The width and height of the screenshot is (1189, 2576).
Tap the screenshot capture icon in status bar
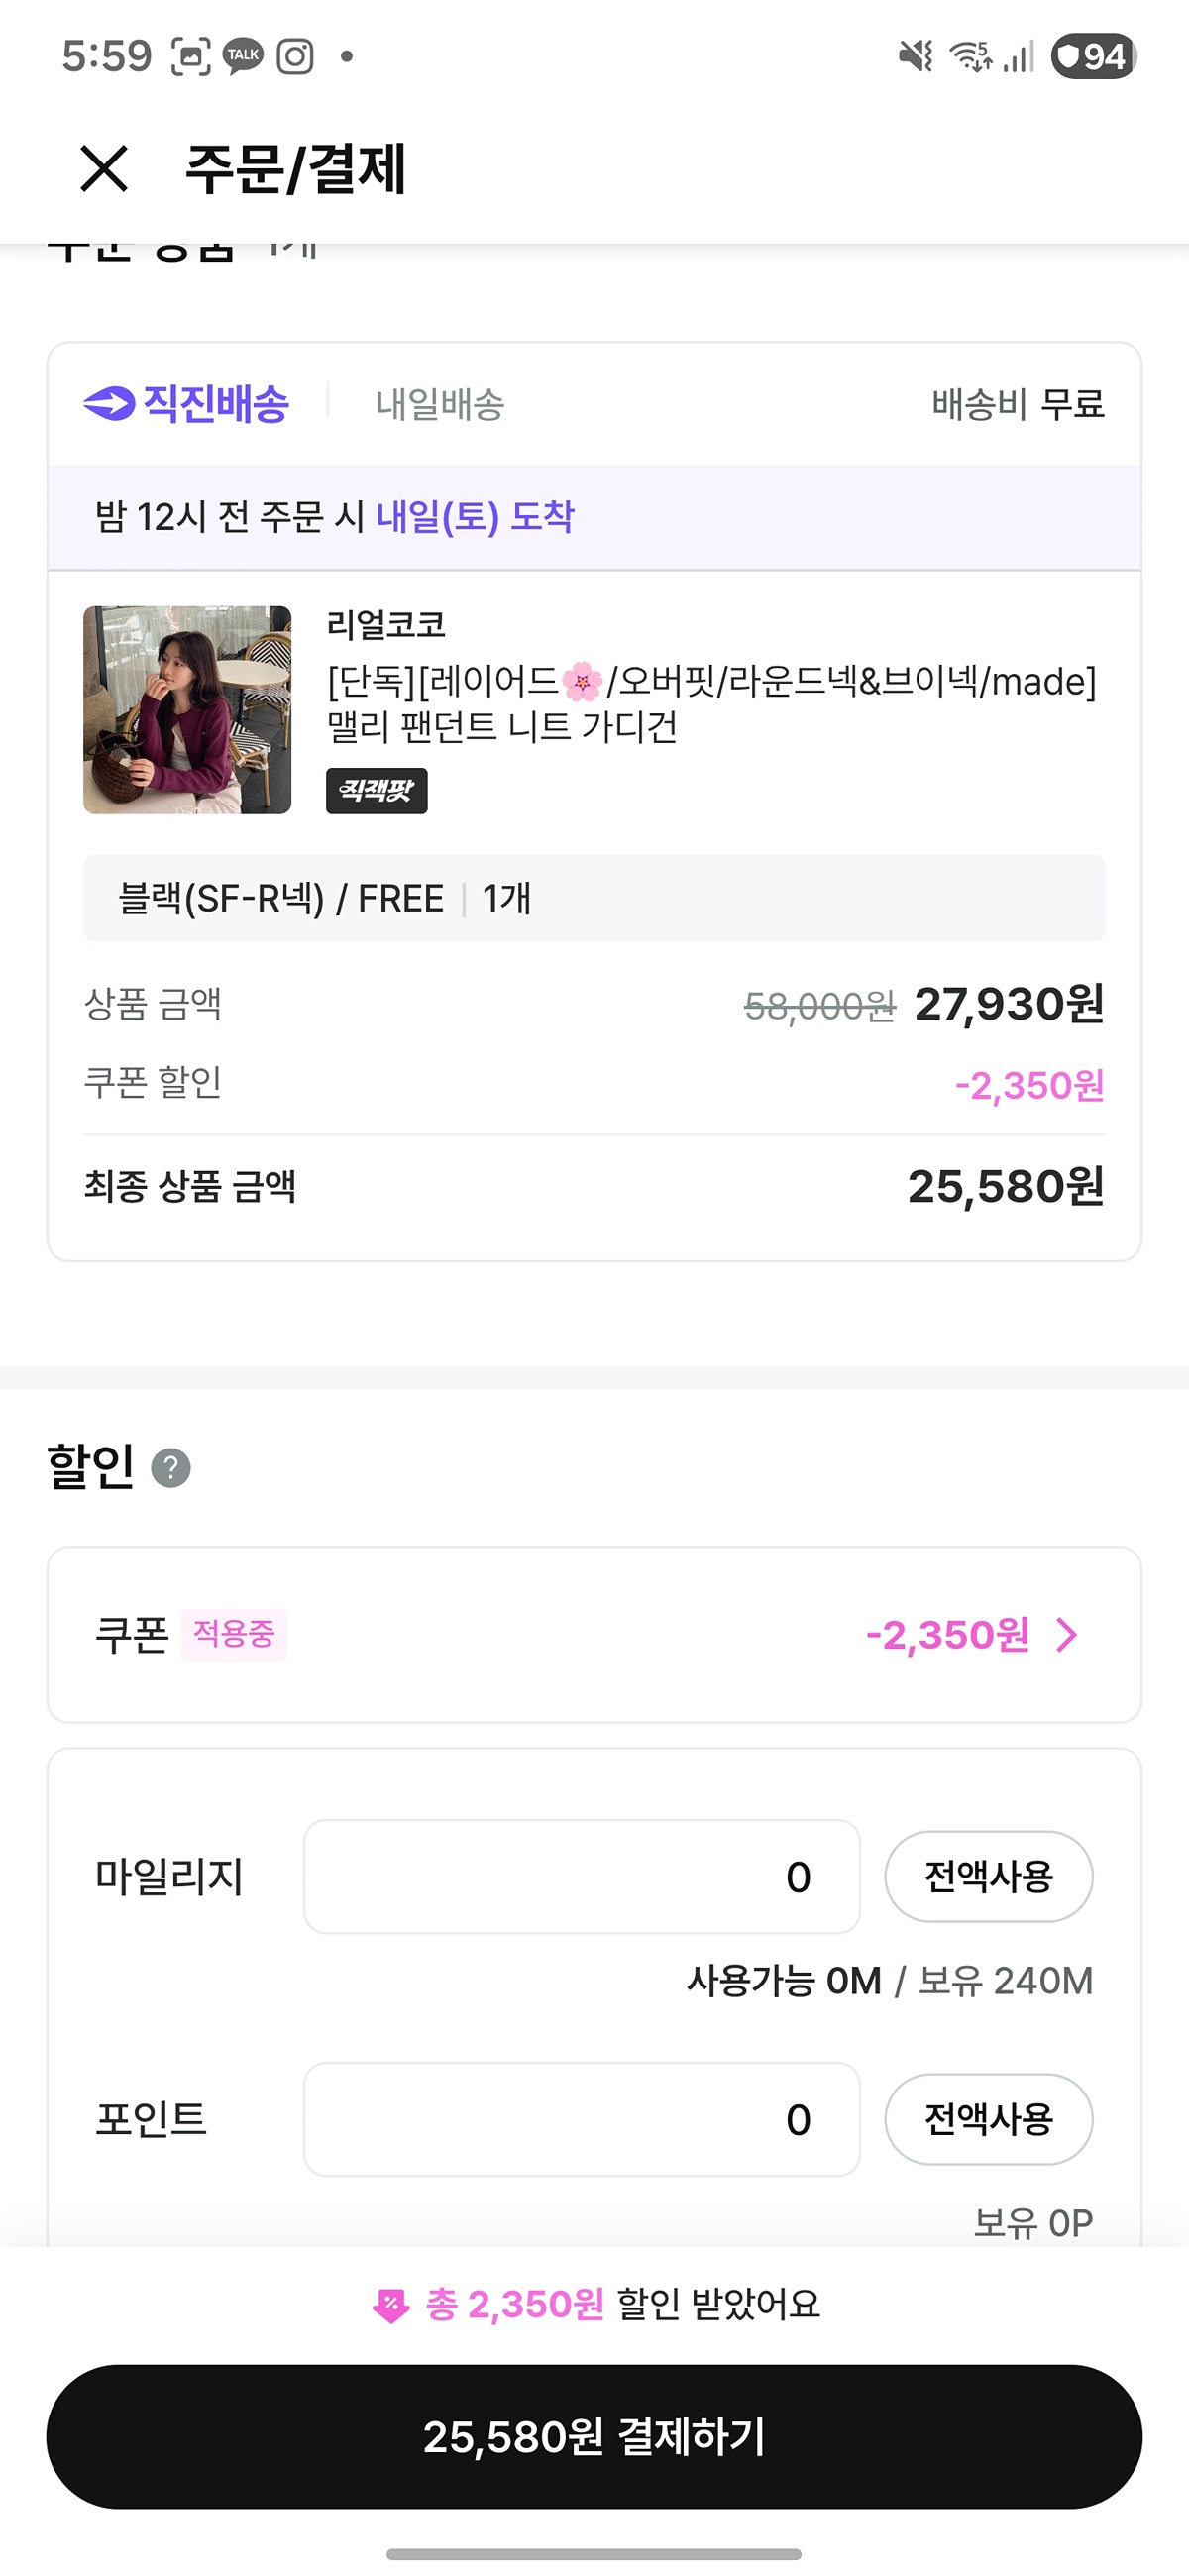190,56
